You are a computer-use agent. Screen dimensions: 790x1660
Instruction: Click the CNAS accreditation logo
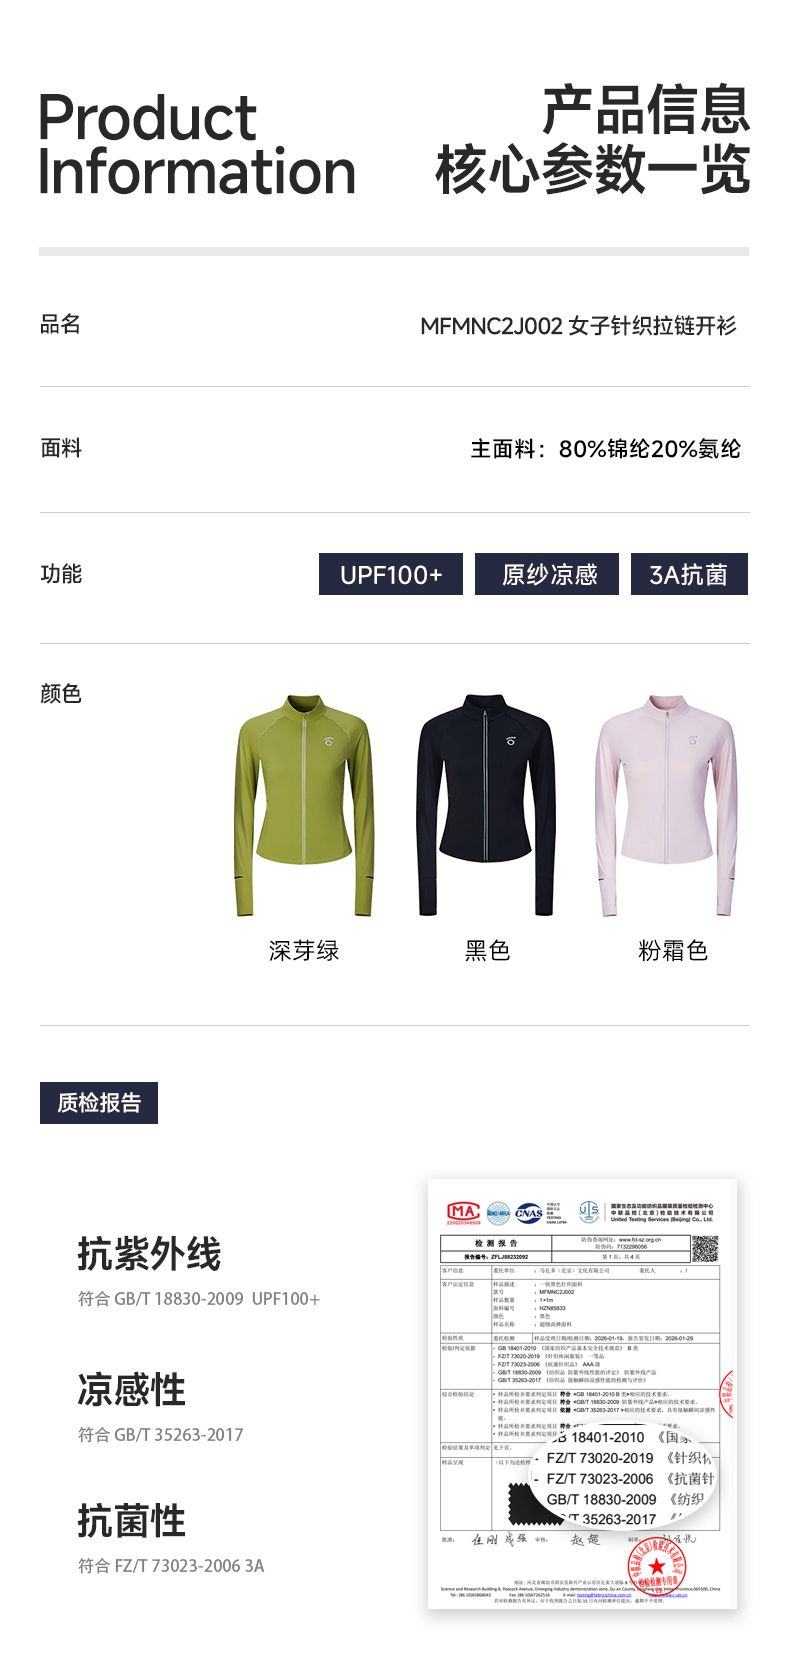coord(529,1213)
